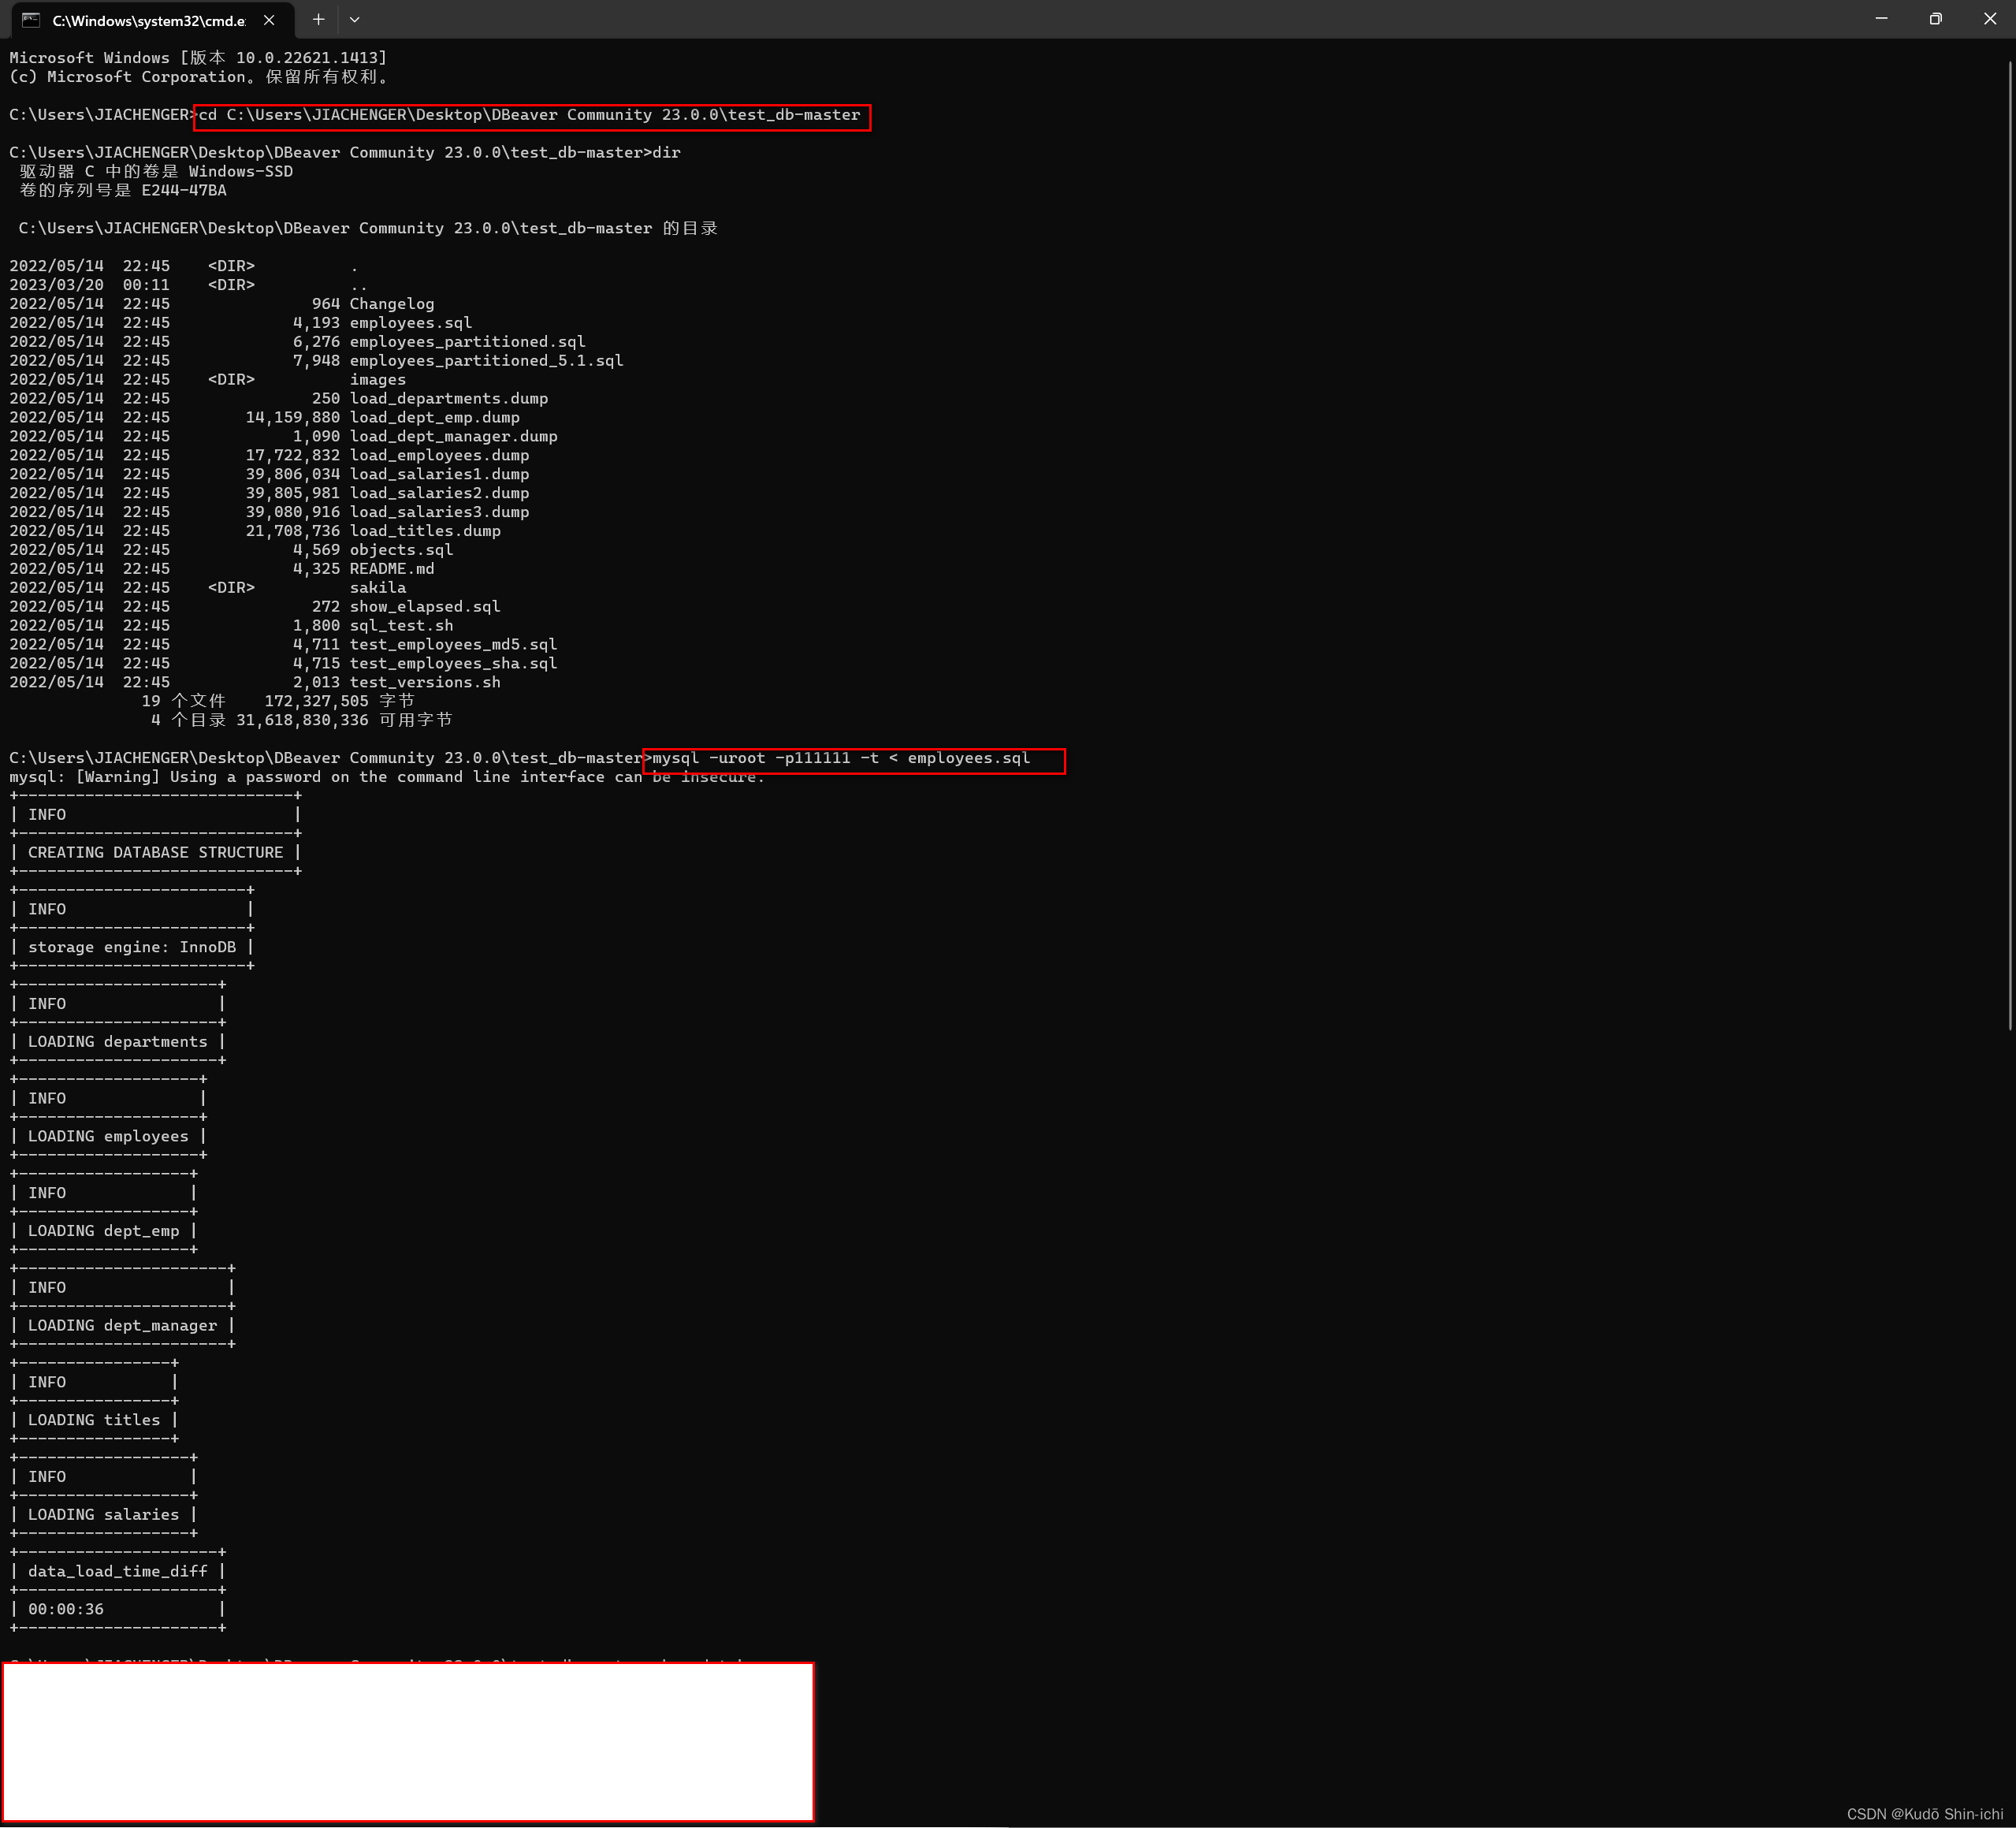Image resolution: width=2016 pixels, height=1828 pixels.
Task: Click the load_salaries1.dump listing entry
Action: [x=440, y=474]
